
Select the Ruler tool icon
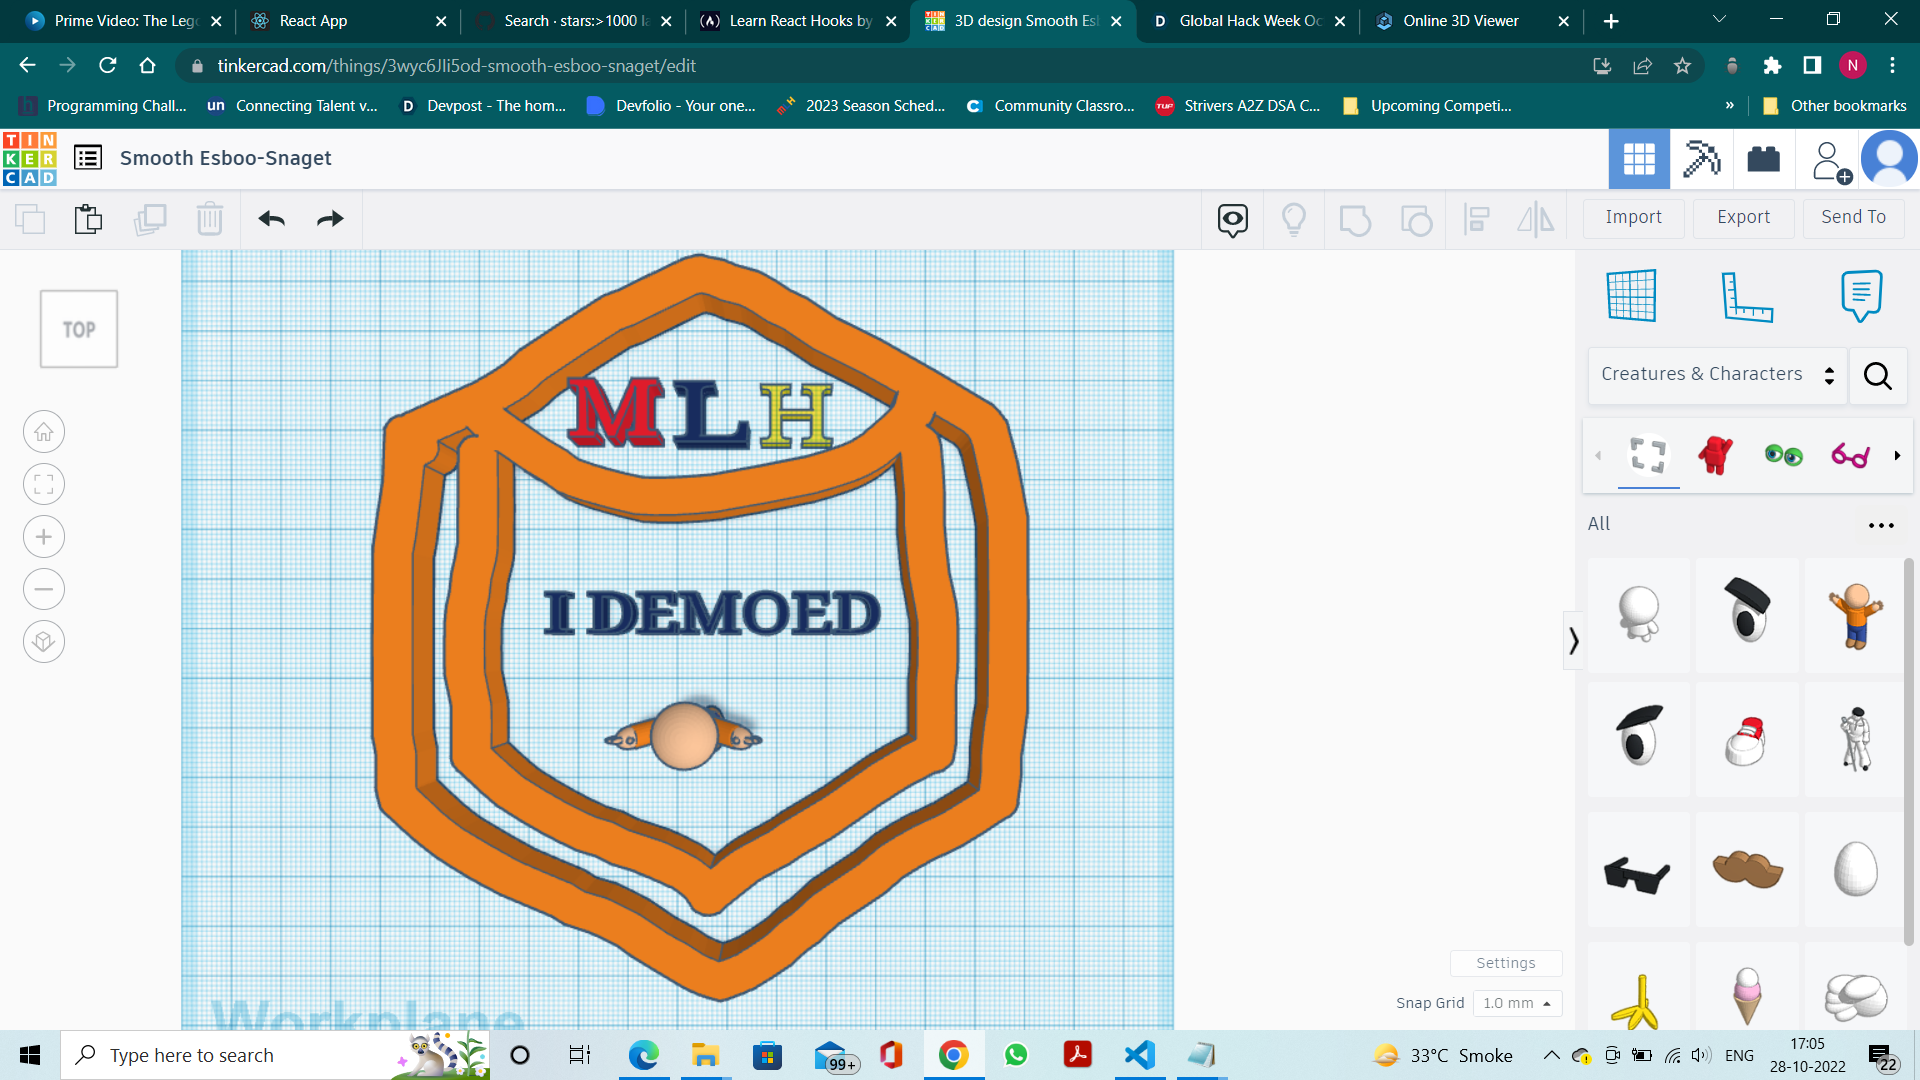(x=1746, y=295)
